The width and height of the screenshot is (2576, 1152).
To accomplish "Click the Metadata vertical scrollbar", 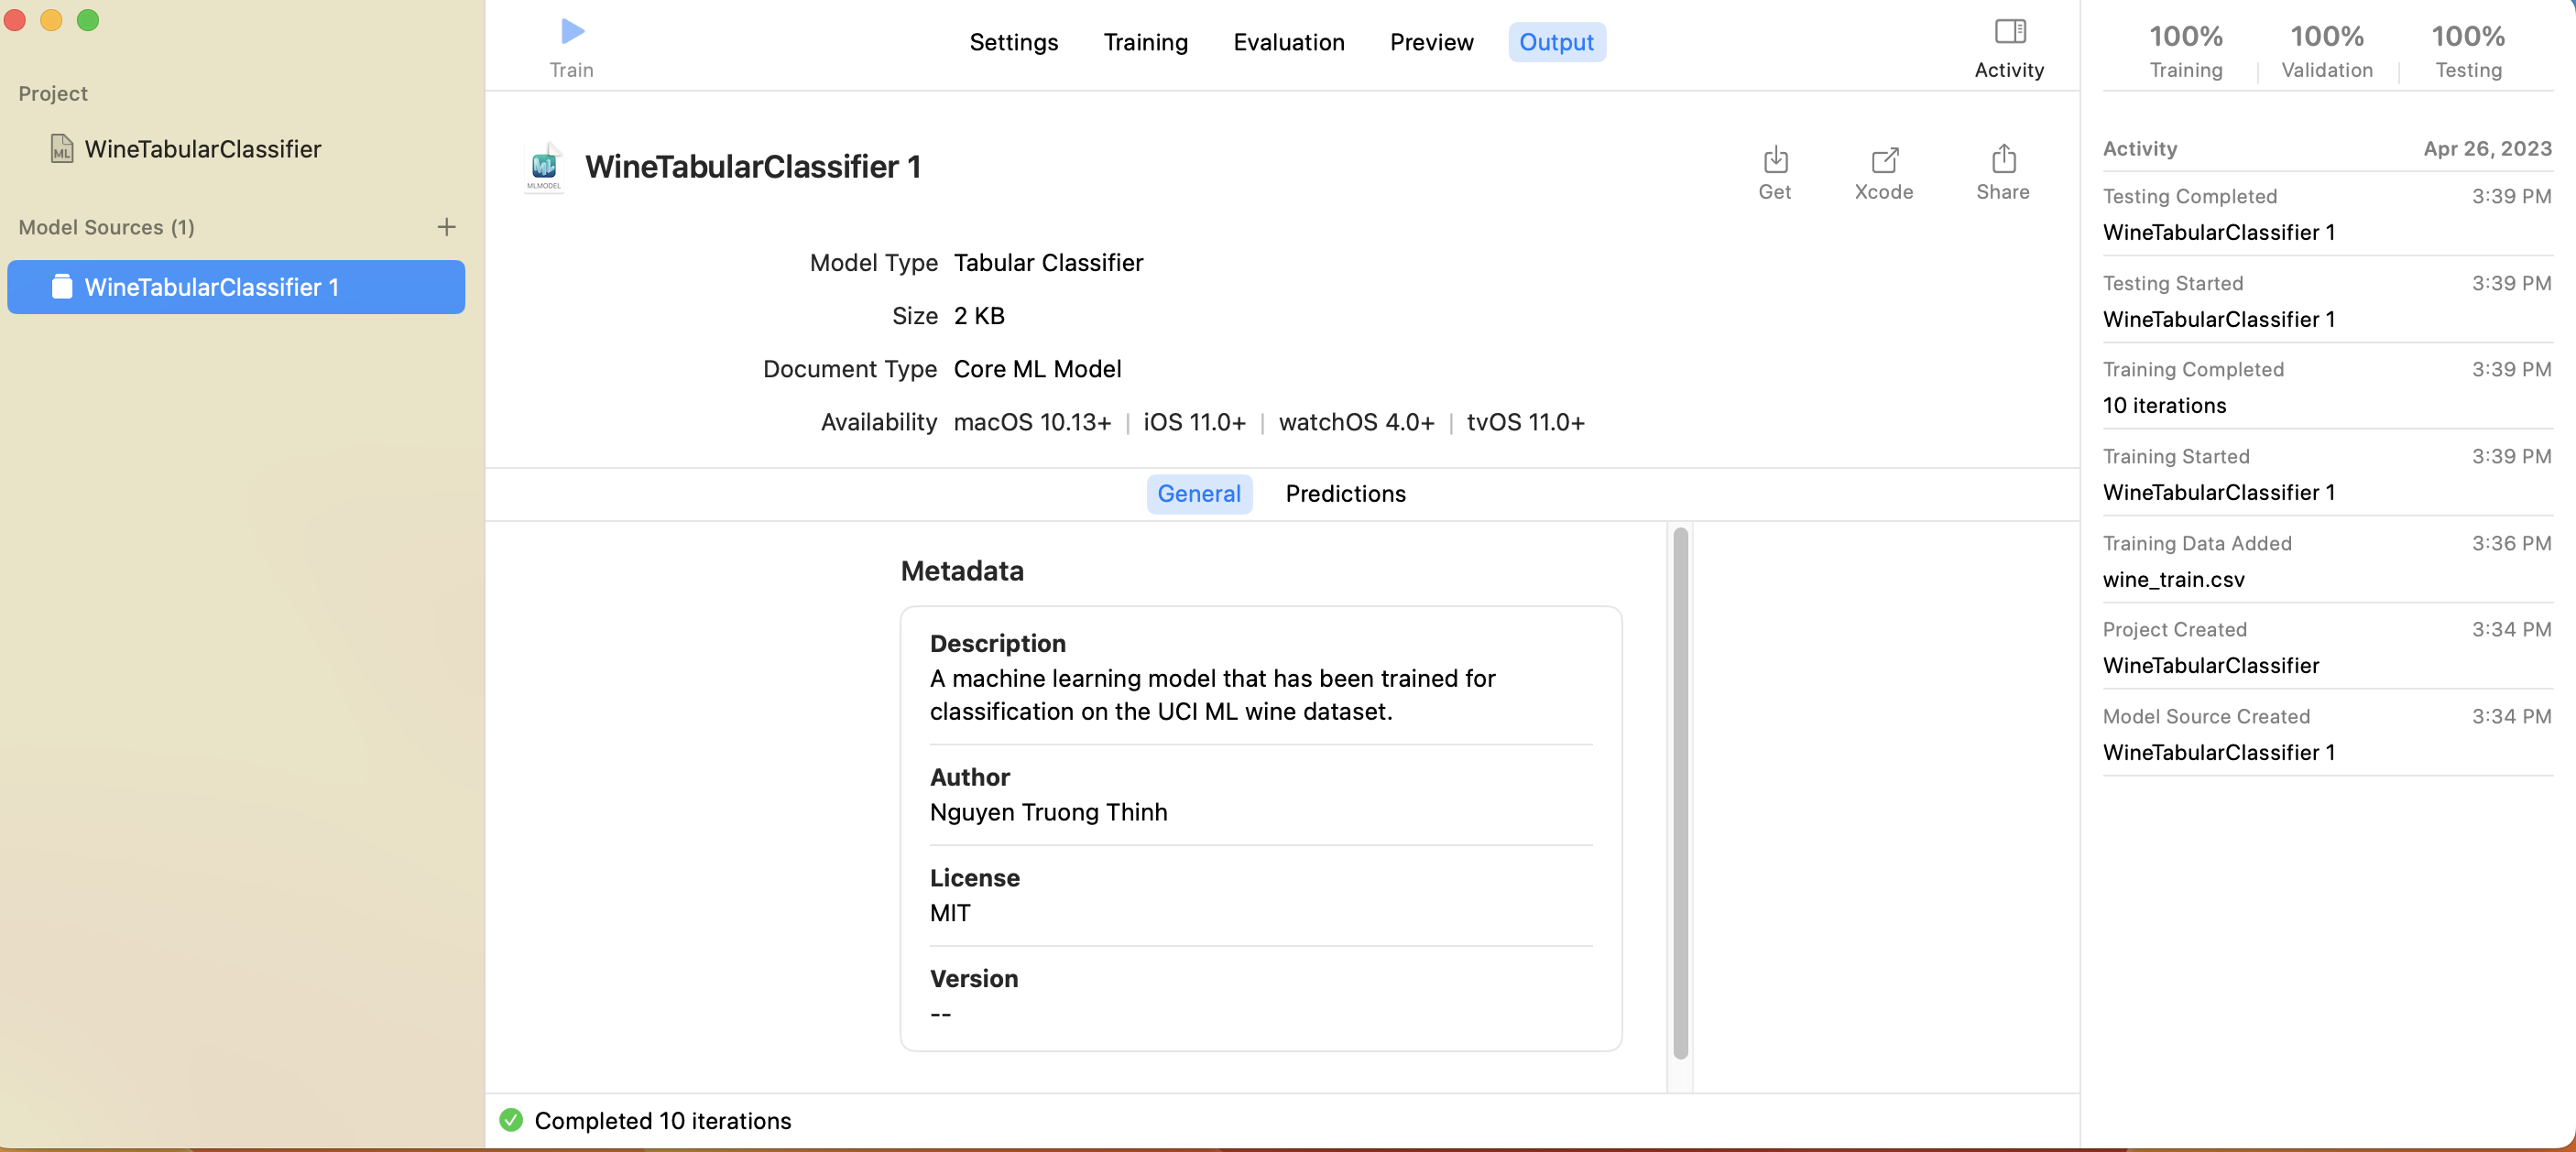I will tap(1680, 792).
